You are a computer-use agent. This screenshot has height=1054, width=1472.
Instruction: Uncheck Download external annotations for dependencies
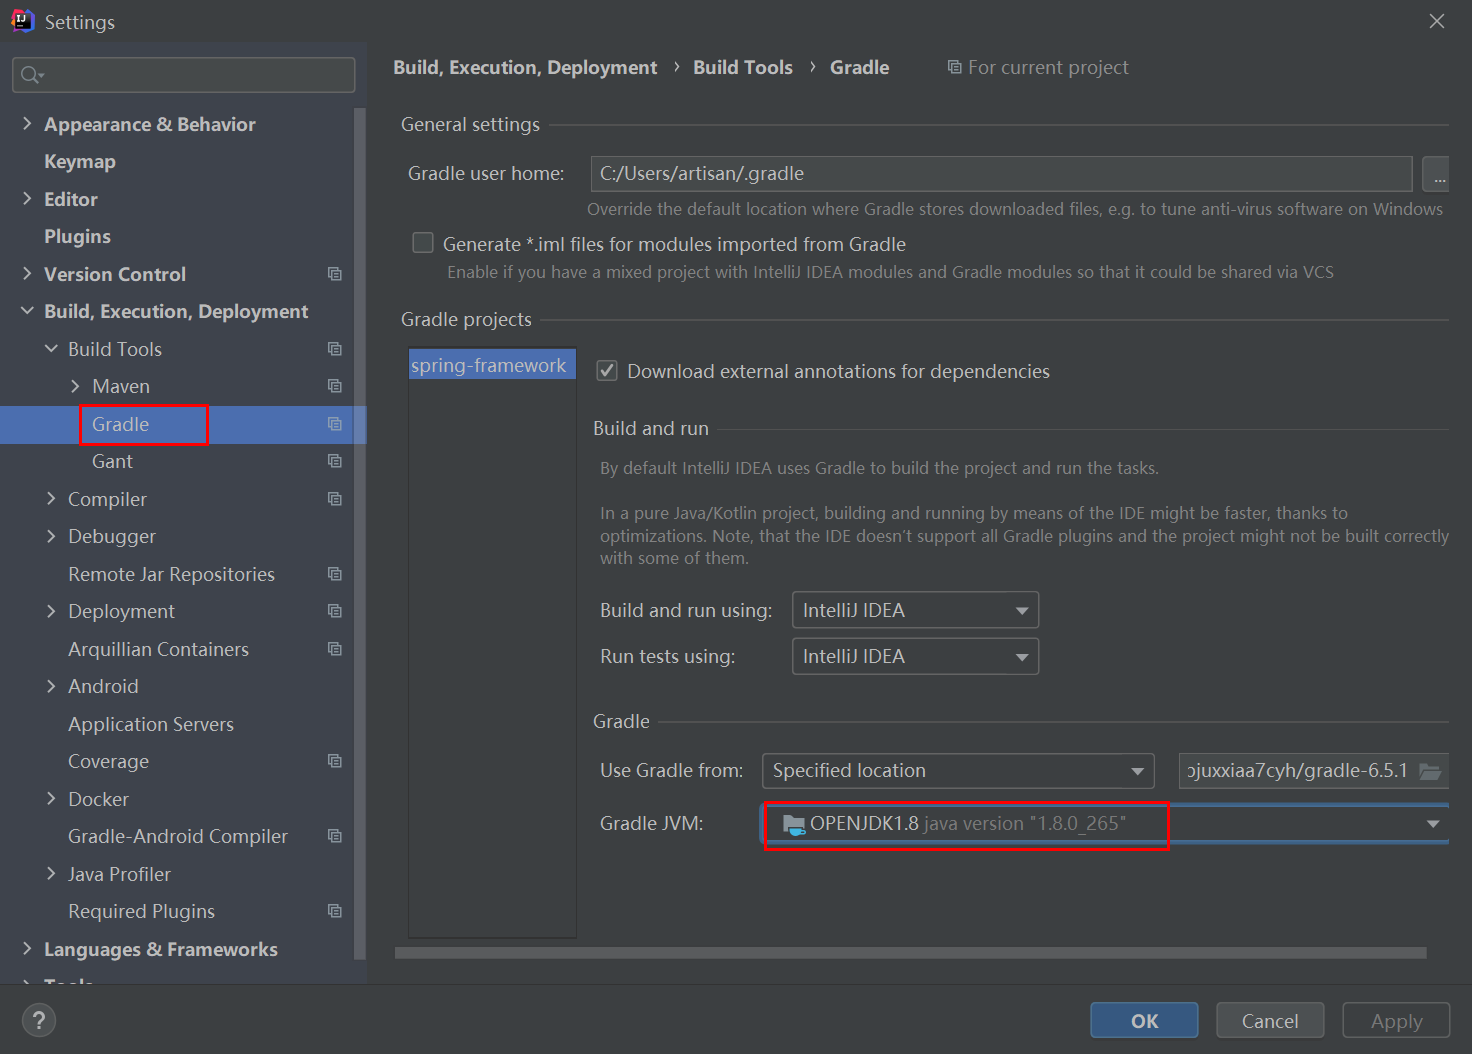(x=607, y=371)
